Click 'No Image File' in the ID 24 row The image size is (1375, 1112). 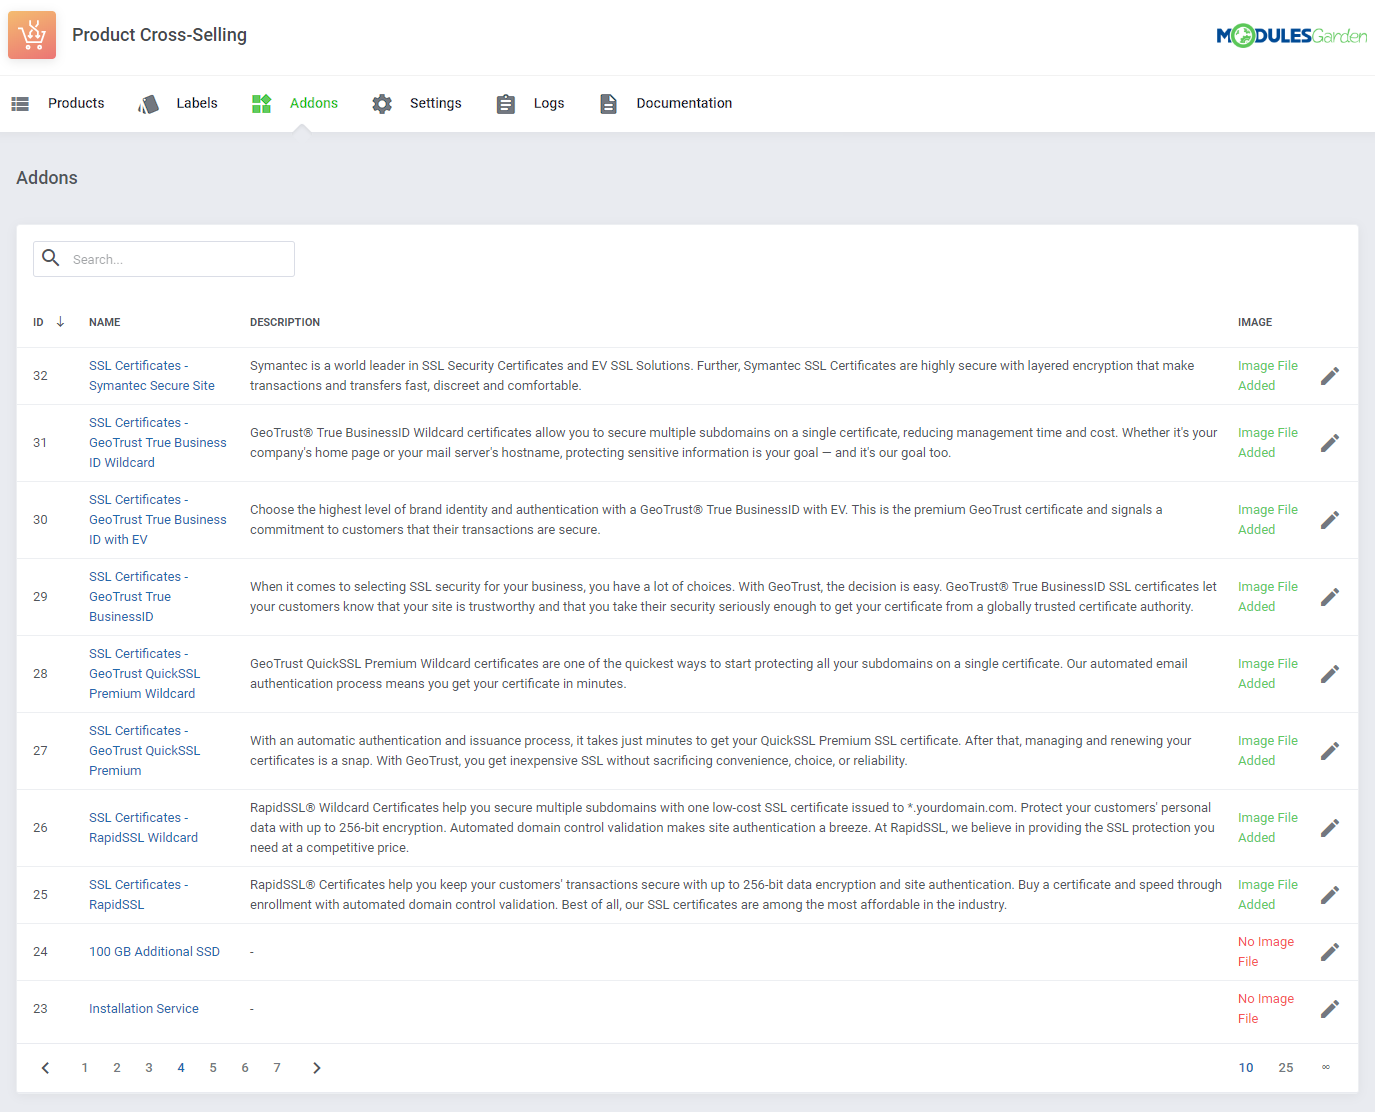point(1266,952)
